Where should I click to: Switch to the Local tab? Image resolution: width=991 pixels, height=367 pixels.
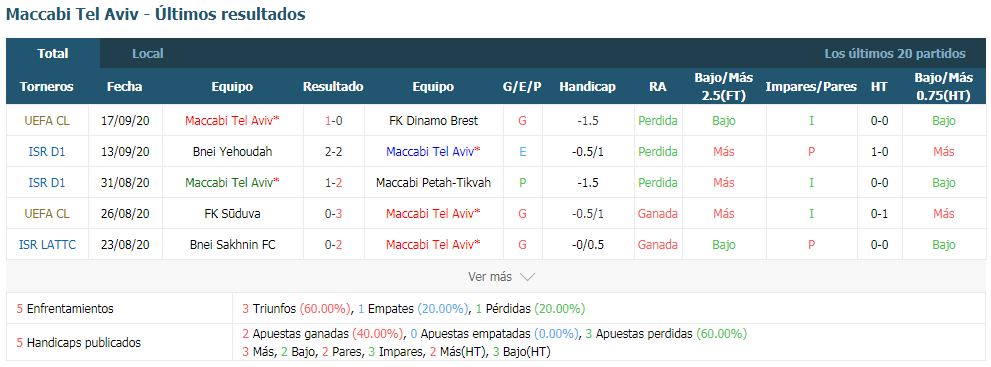click(x=147, y=54)
